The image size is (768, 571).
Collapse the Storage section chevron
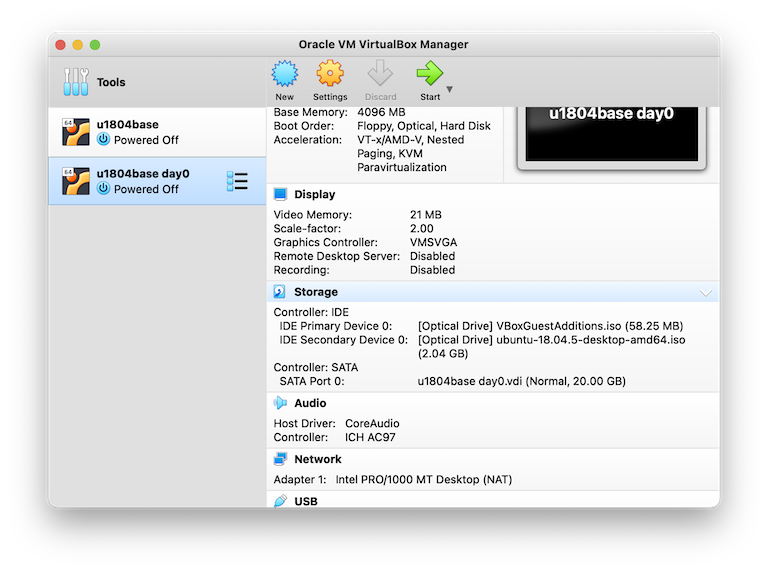(705, 293)
